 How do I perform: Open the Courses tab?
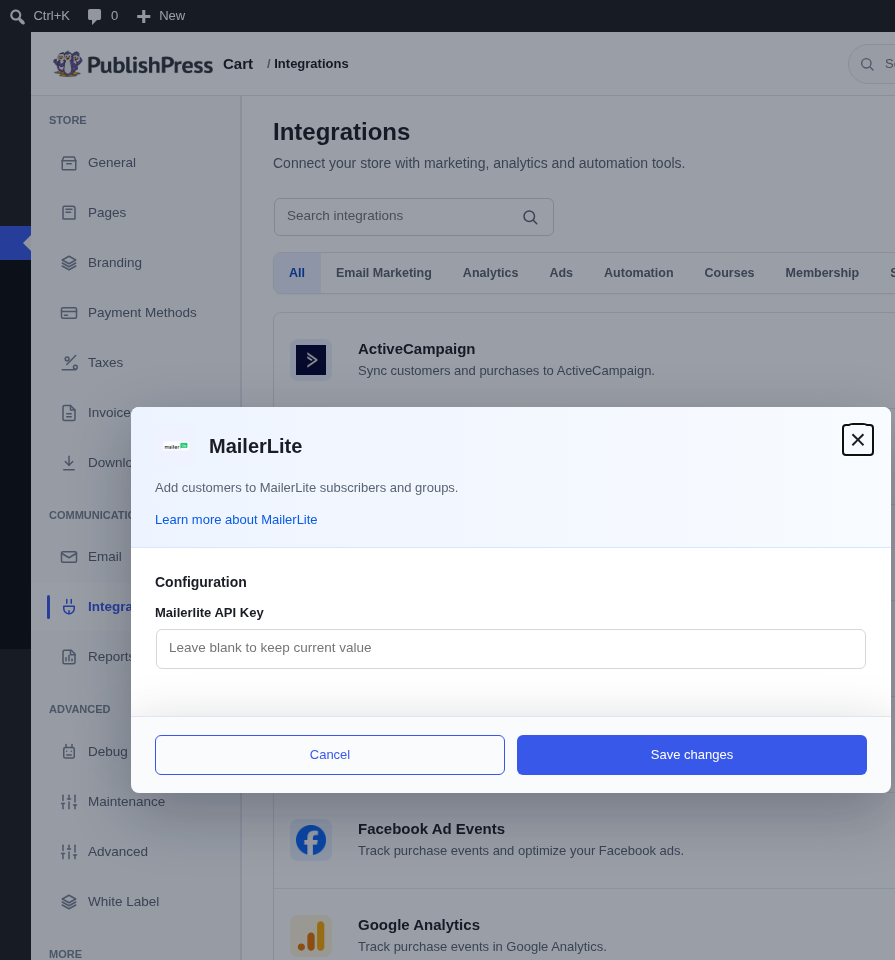point(729,273)
